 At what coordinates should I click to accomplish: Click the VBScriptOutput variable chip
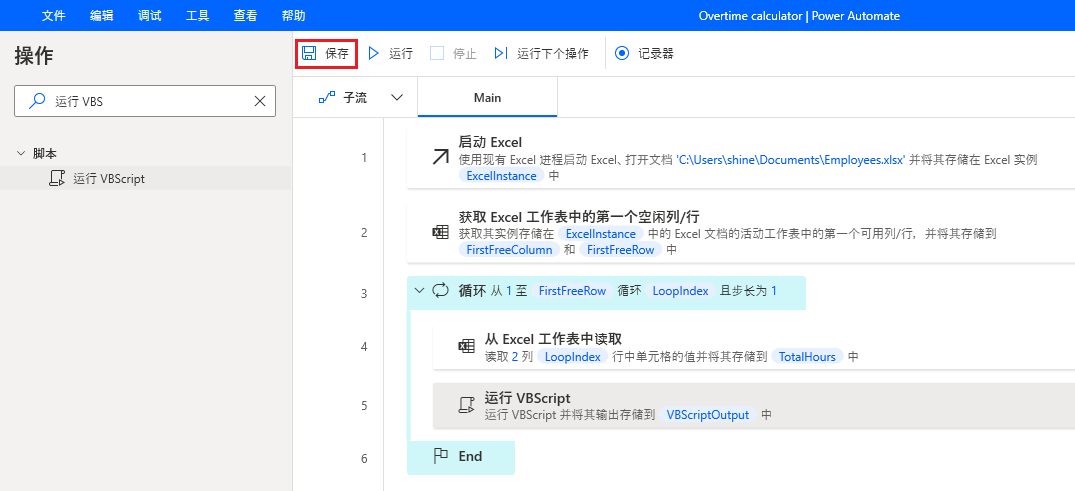(x=708, y=415)
